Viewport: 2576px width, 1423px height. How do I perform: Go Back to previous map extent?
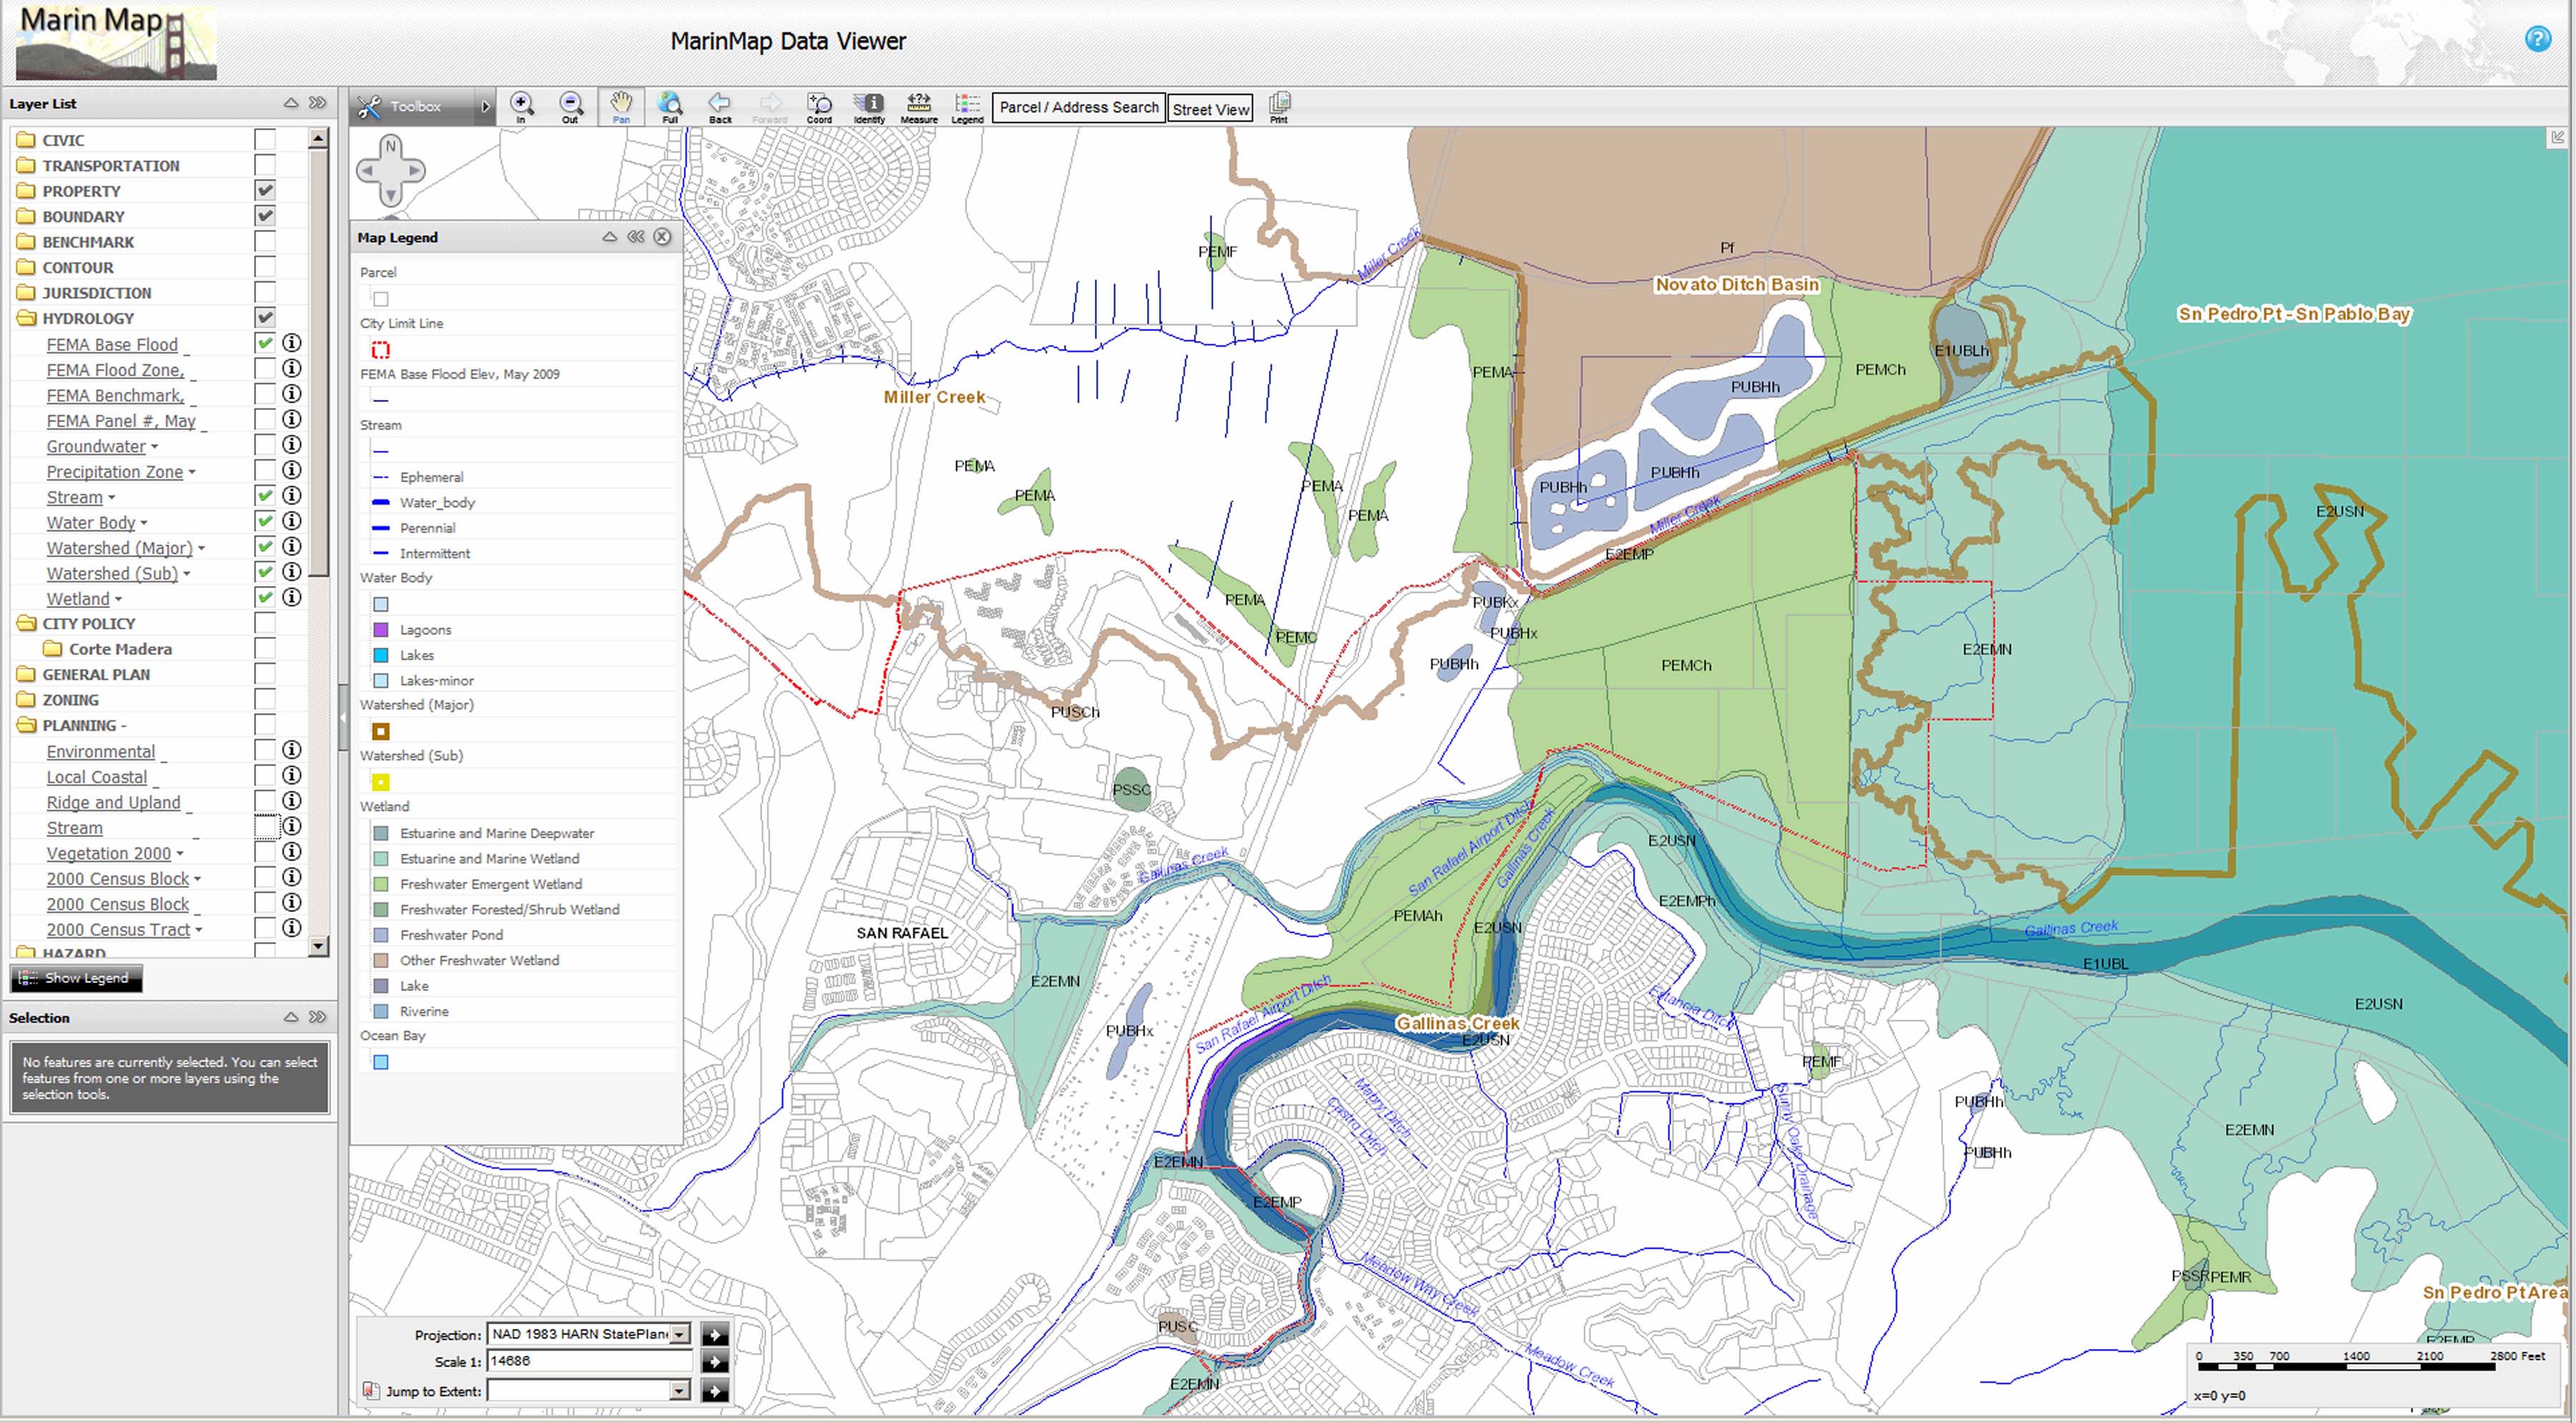[719, 105]
